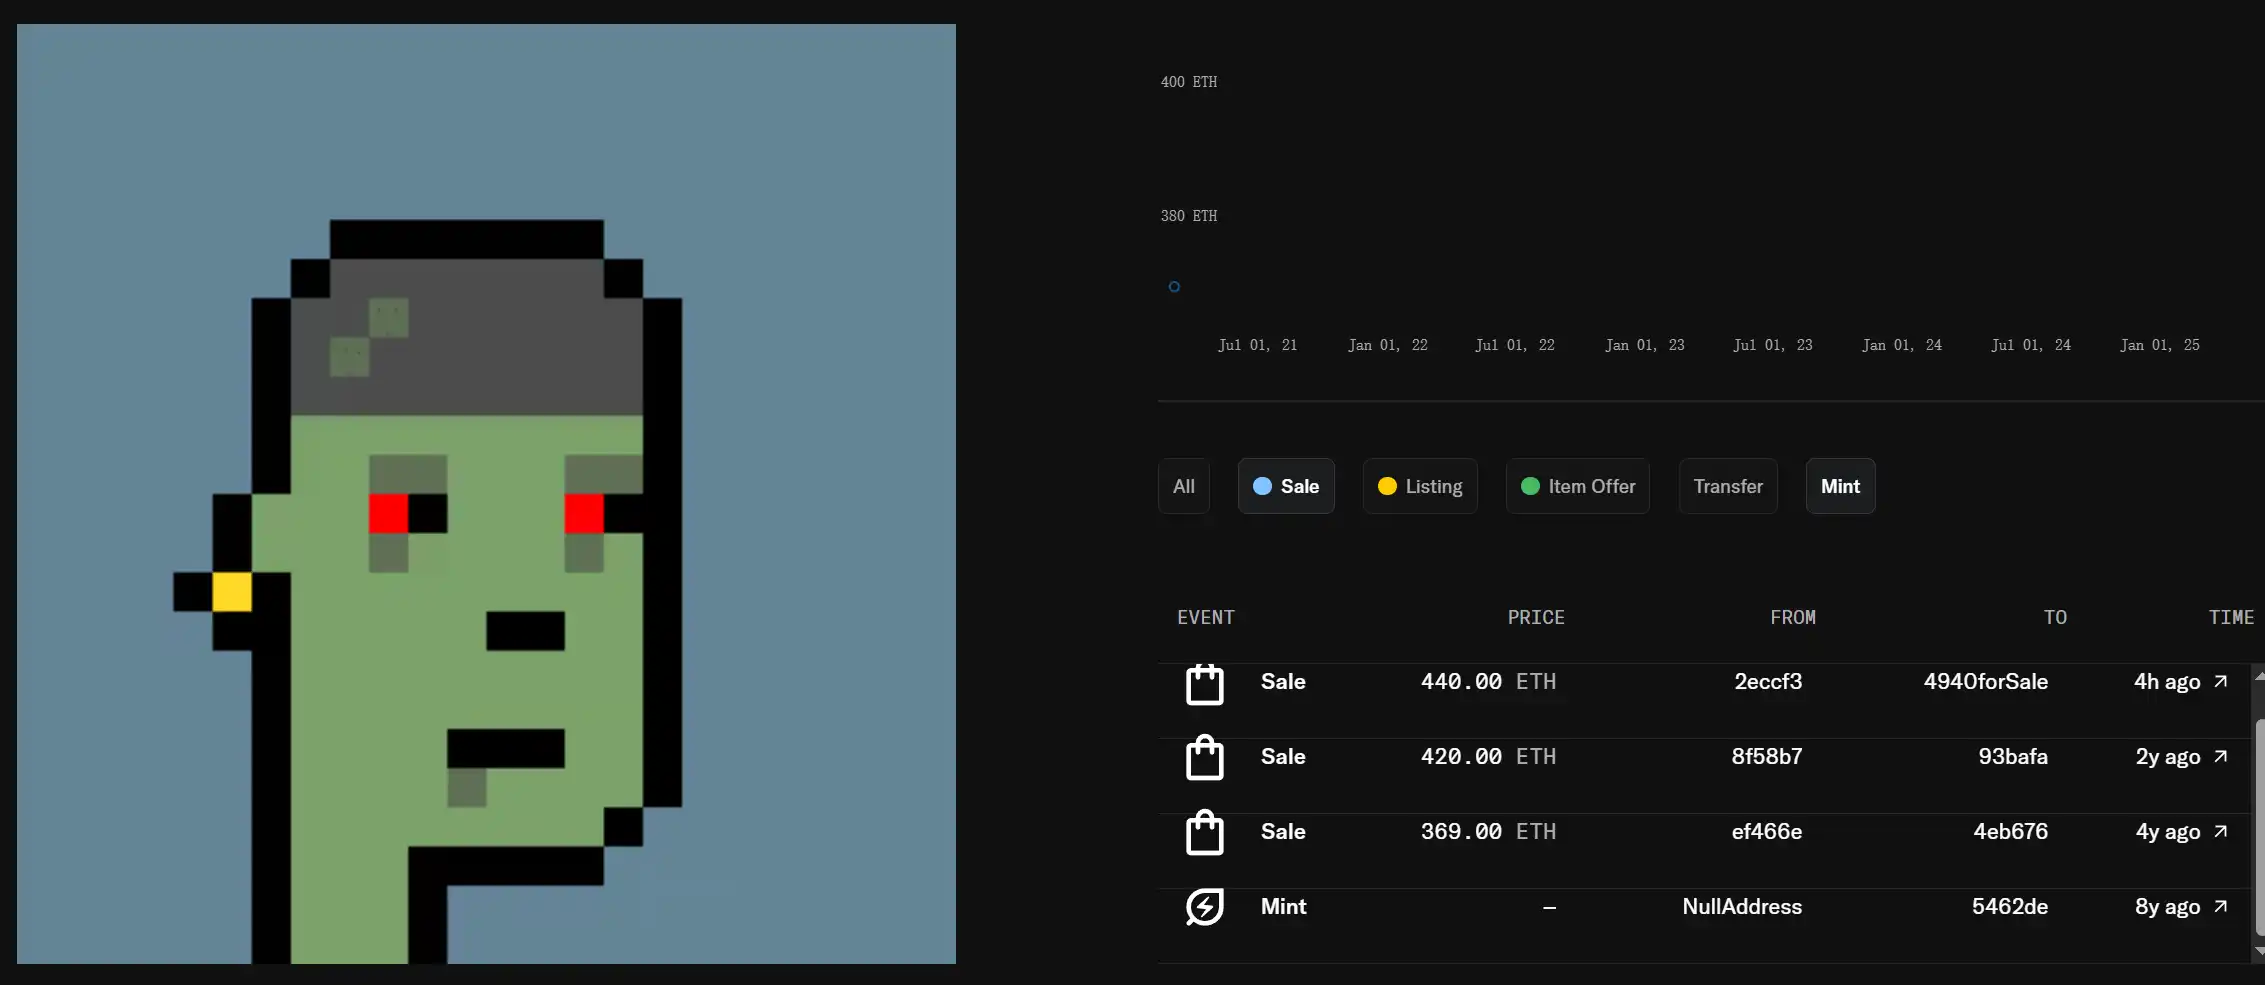
Task: View the zombie punk NFT image
Action: (x=486, y=494)
